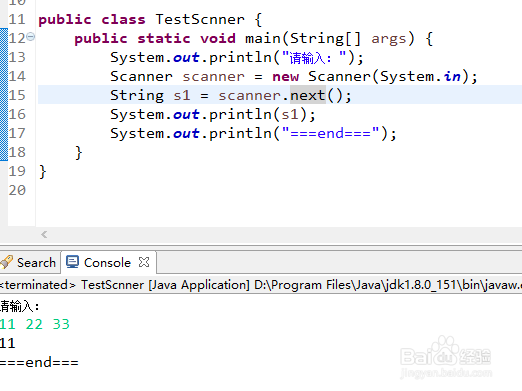Click the String type on line 15
This screenshot has width=522, height=391.
[137, 96]
